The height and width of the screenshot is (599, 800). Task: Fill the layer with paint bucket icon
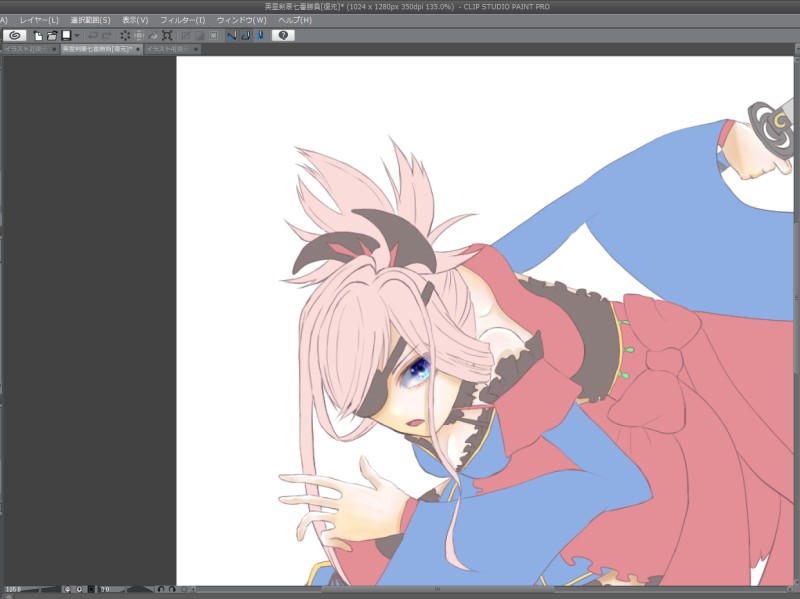(153, 35)
